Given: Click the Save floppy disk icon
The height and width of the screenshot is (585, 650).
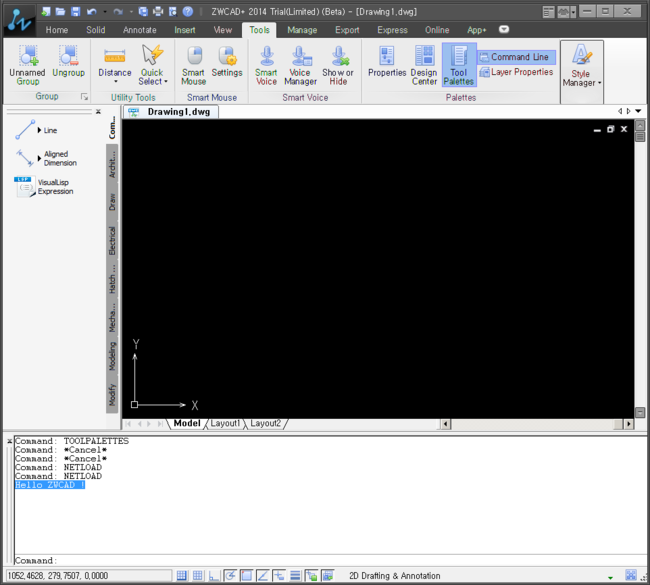Looking at the screenshot, I should pos(75,12).
